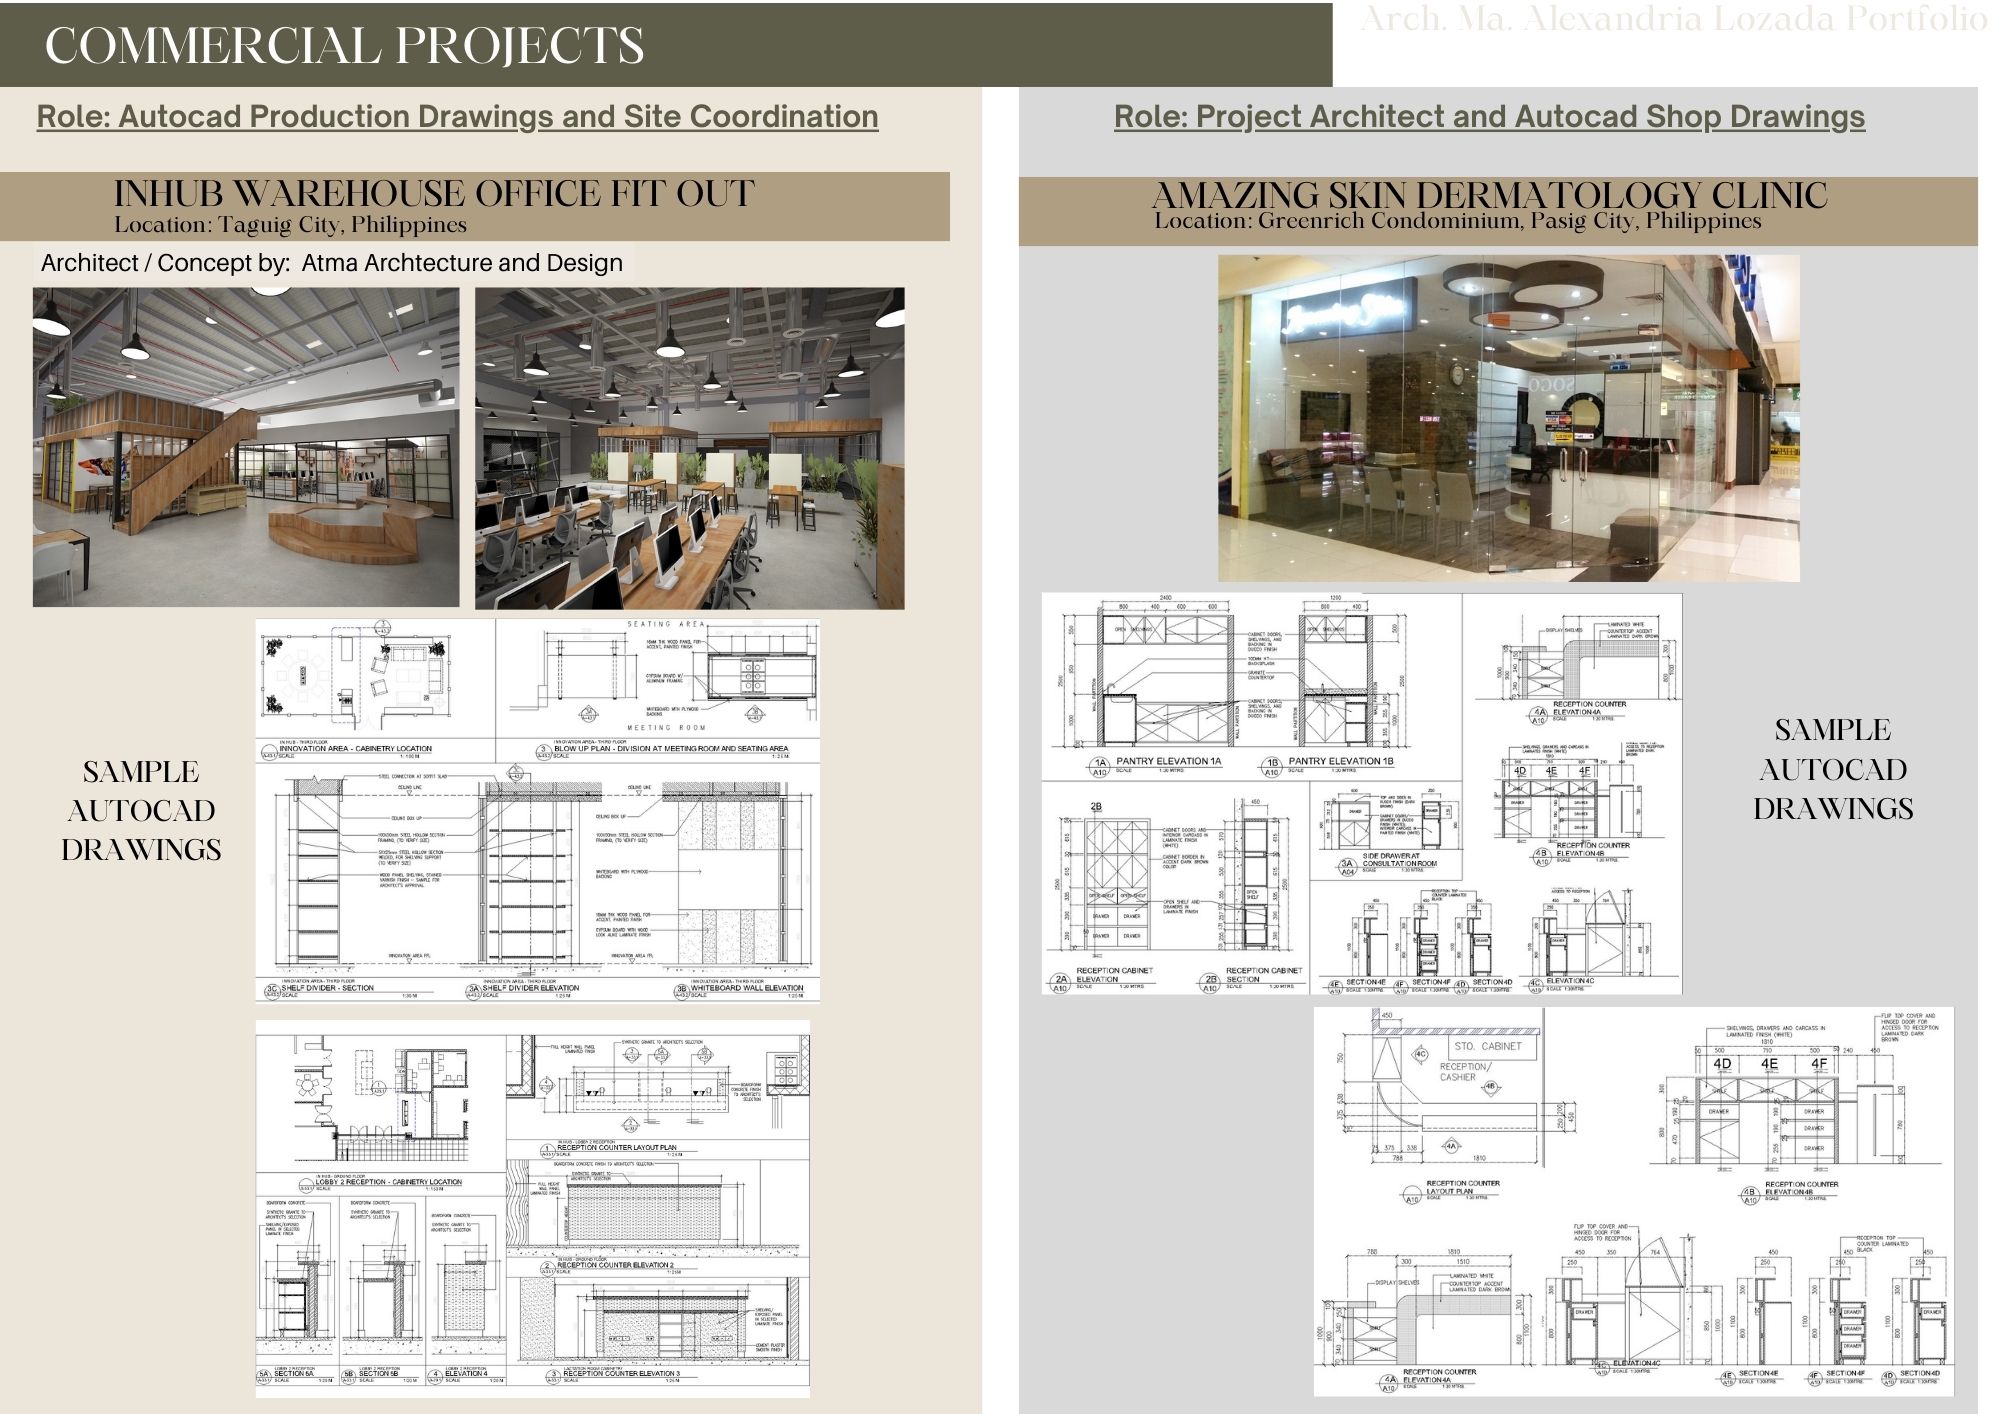Open the office workstation render with computers
Viewport: 2000px width, 1414px height.
click(x=689, y=448)
